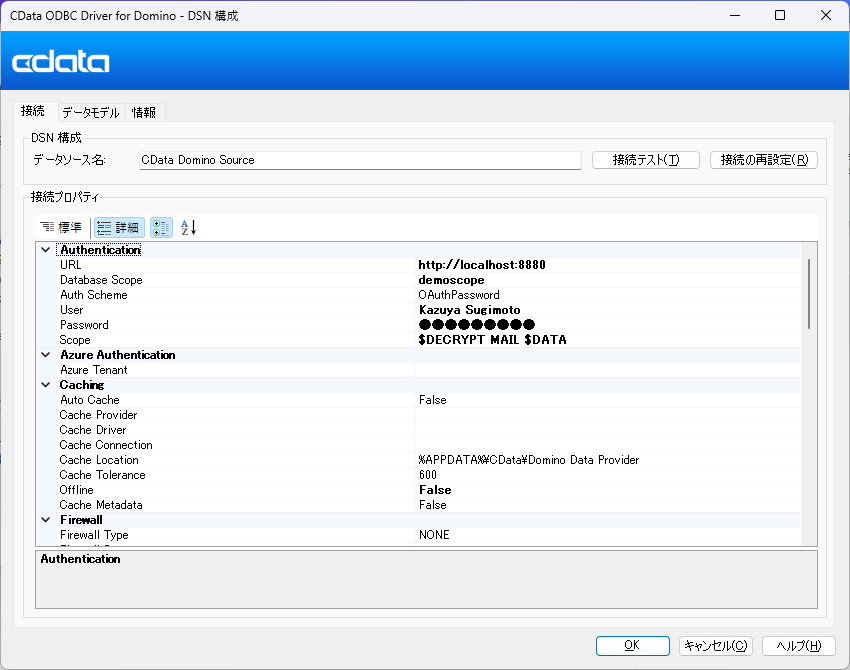Click the empty Cache Driver value field
This screenshot has height=670, width=850.
(607, 430)
